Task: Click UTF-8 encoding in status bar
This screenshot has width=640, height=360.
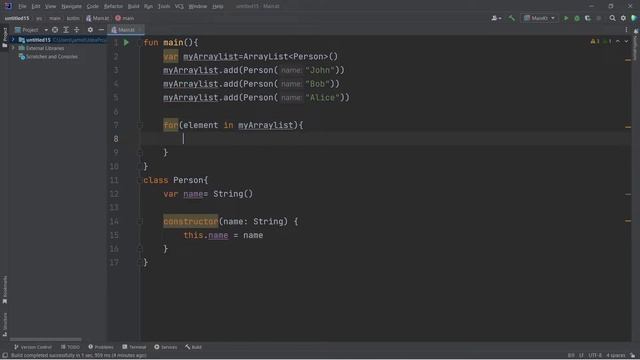Action: pos(595,356)
